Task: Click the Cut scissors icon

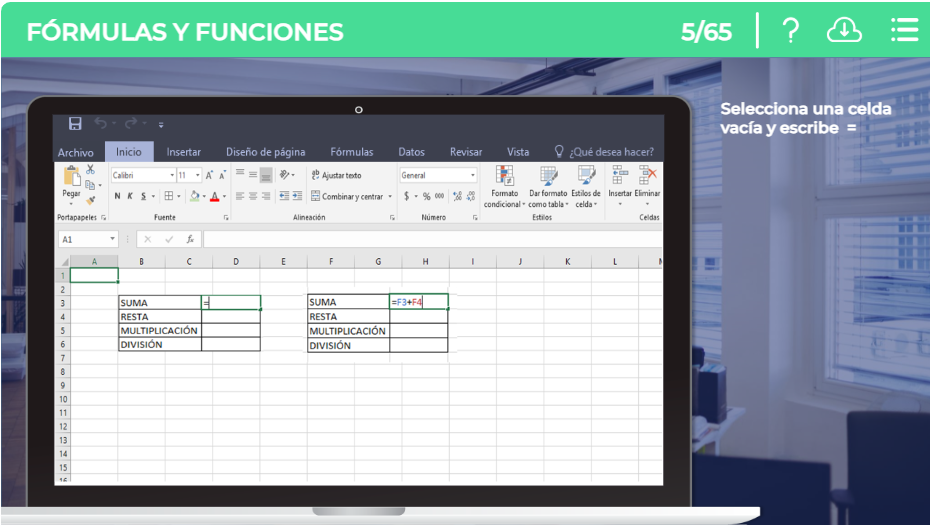Action: point(90,170)
